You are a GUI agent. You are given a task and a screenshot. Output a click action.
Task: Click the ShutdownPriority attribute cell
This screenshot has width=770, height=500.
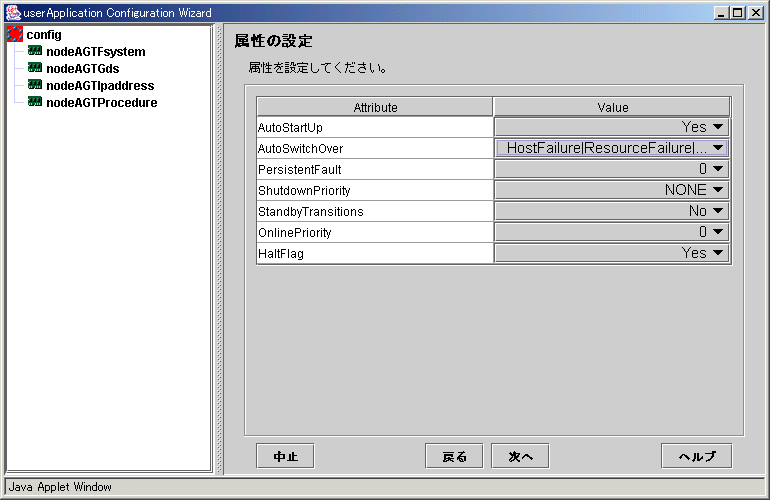pos(375,191)
